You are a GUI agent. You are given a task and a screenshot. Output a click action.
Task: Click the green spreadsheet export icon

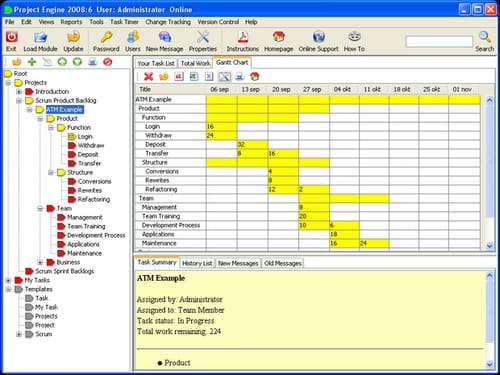coord(194,77)
